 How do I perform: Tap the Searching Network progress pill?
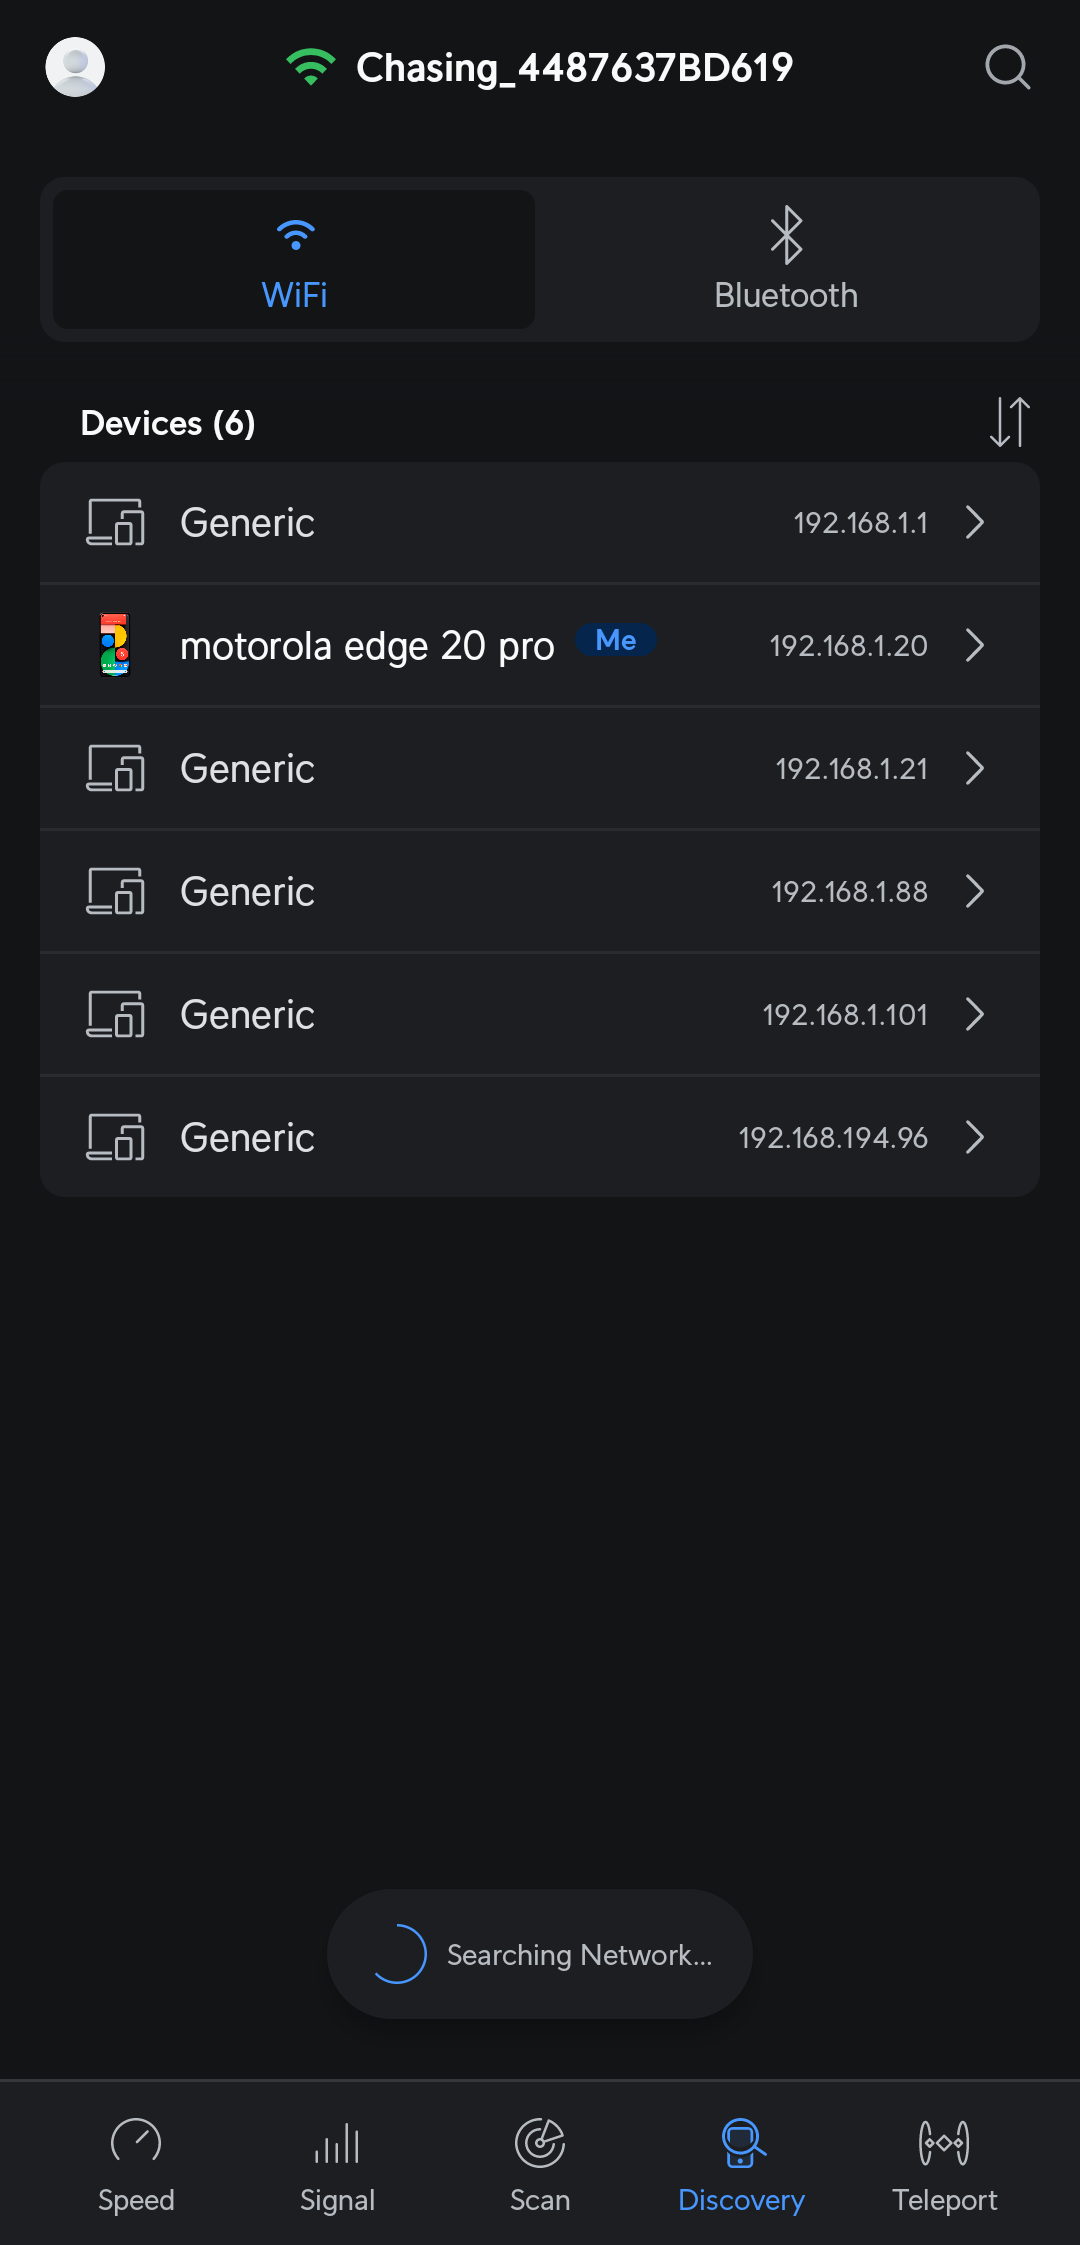[x=540, y=1954]
